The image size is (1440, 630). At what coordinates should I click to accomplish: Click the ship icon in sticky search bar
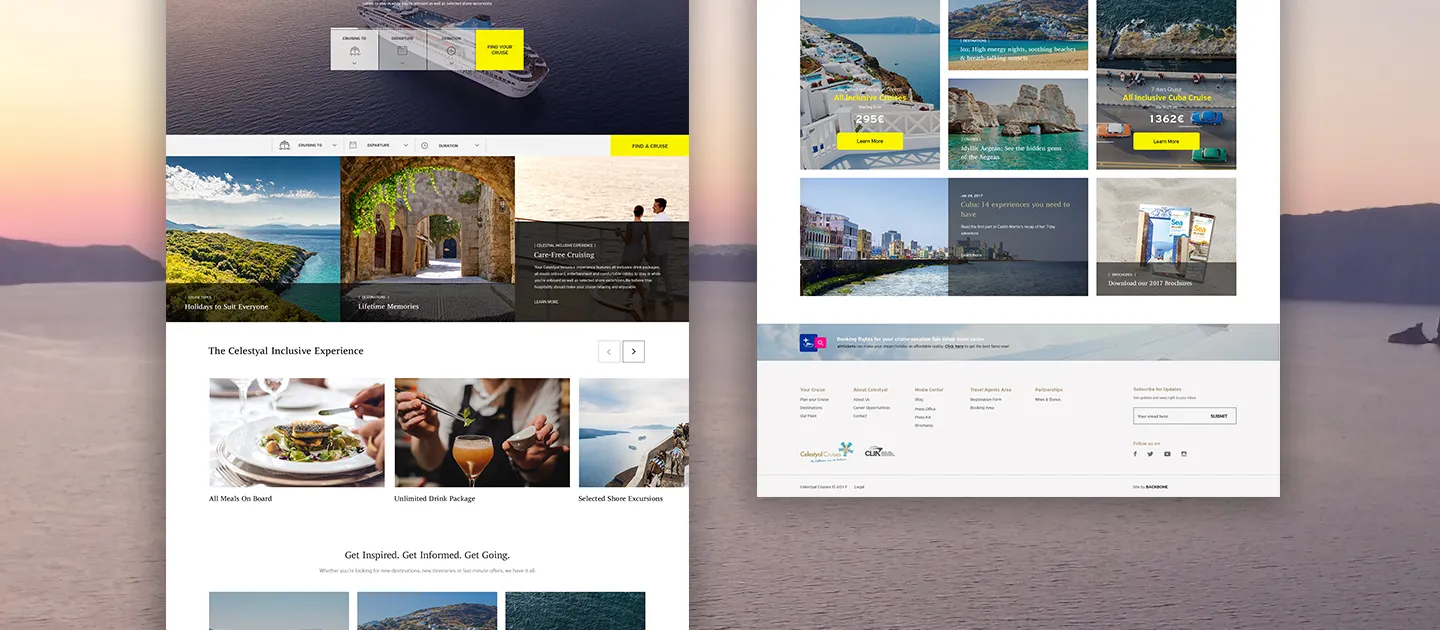(x=284, y=146)
